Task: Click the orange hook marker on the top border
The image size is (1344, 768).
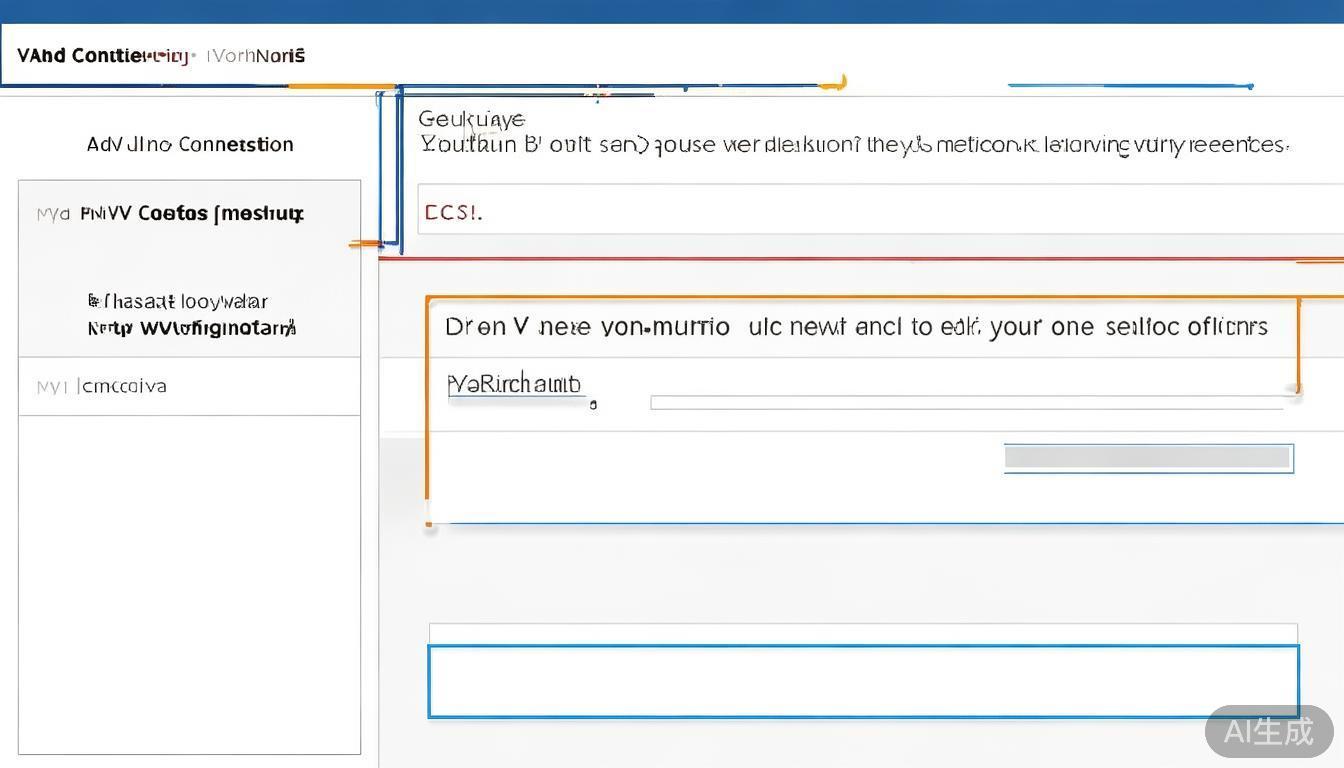Action: pyautogui.click(x=835, y=84)
